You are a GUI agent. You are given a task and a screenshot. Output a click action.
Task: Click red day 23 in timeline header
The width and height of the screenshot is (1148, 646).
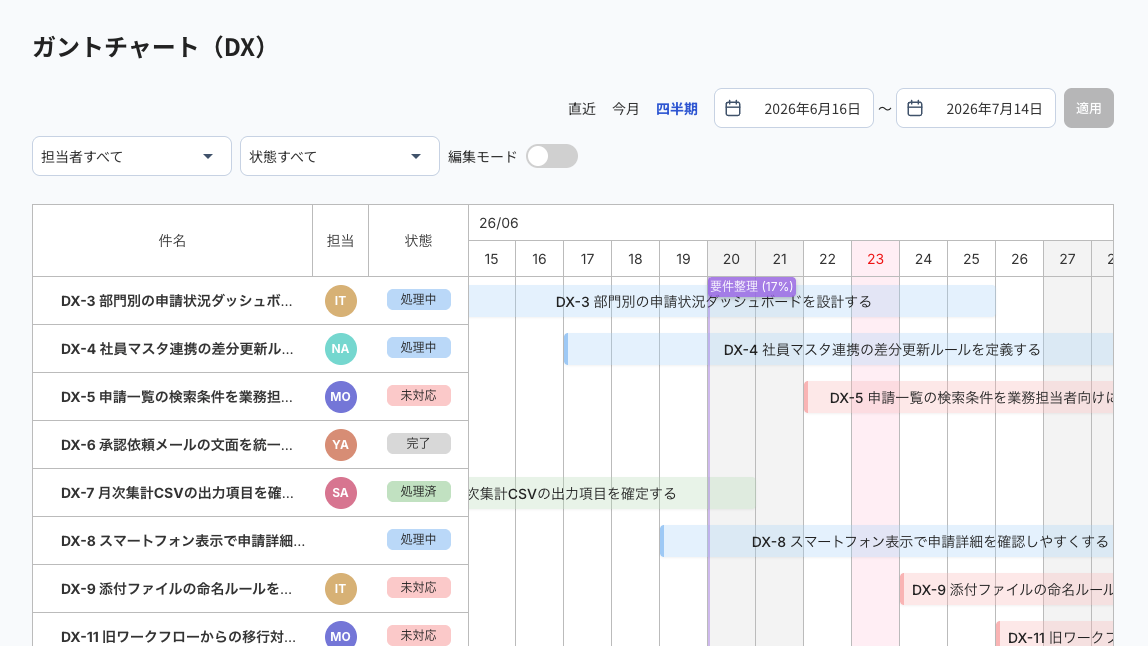[876, 259]
